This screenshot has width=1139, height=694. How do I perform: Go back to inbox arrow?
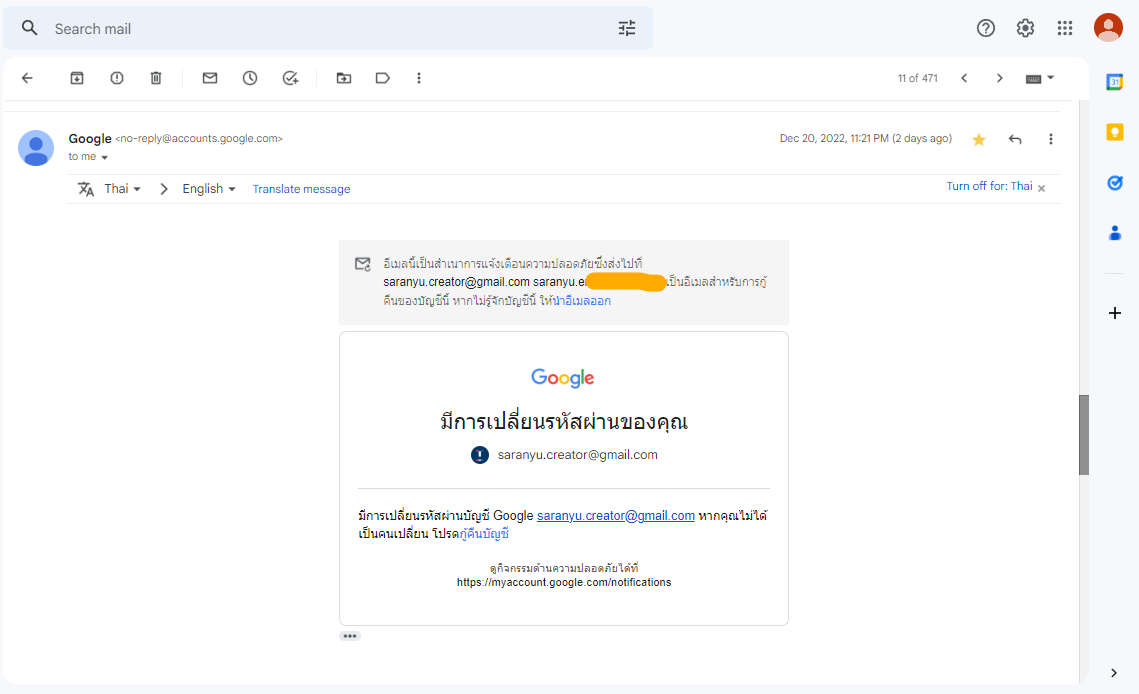[x=28, y=78]
